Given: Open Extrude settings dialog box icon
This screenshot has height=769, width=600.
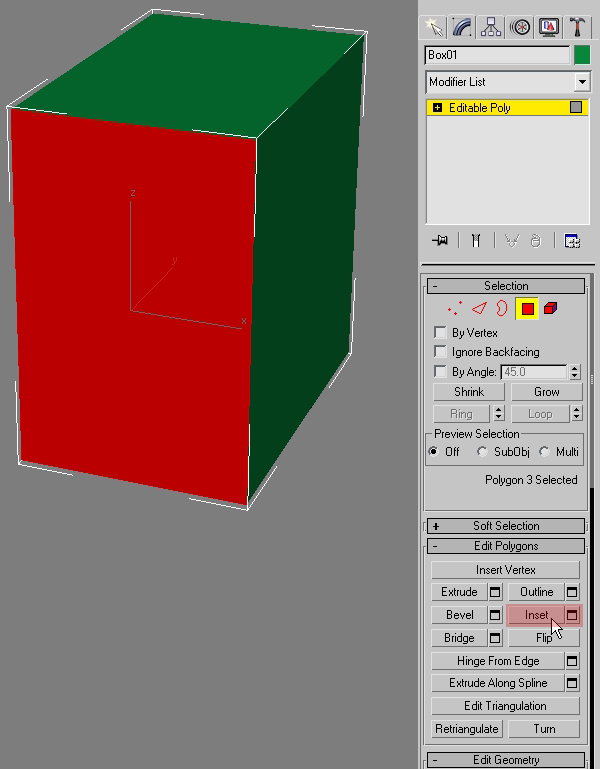Looking at the screenshot, I should tap(494, 592).
